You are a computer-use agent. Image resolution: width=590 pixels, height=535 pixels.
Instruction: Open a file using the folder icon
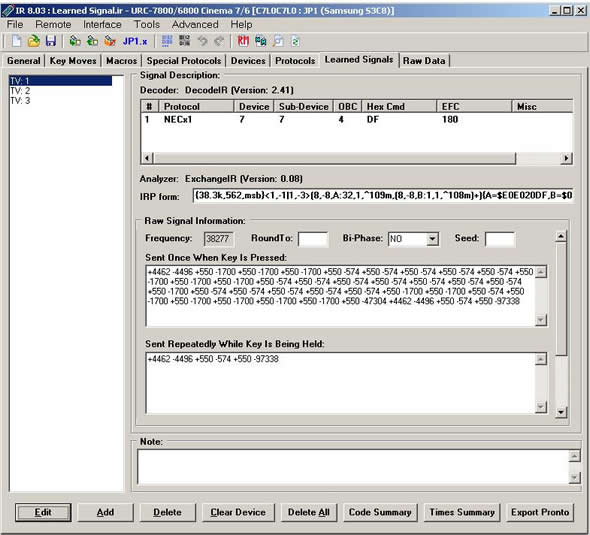(33, 41)
